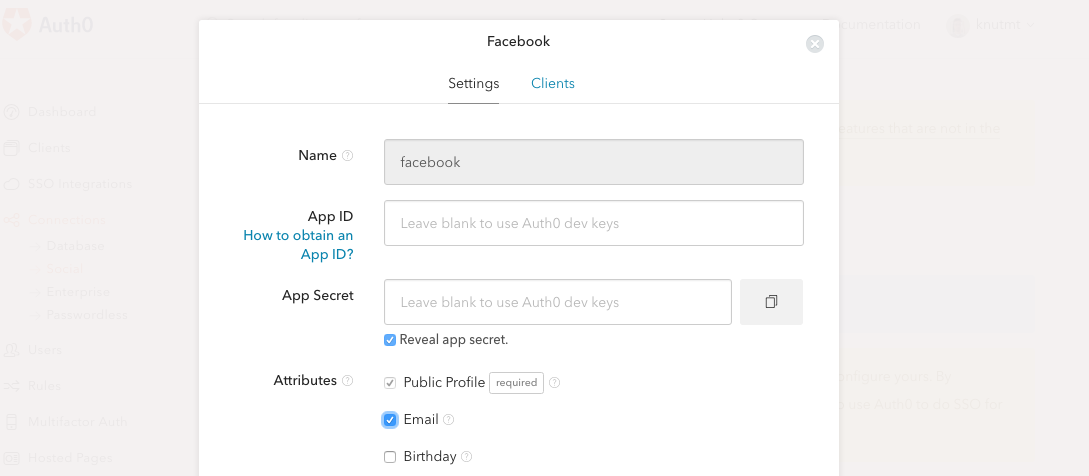Select Database under Connections sidebar
This screenshot has height=476, width=1089.
(75, 246)
